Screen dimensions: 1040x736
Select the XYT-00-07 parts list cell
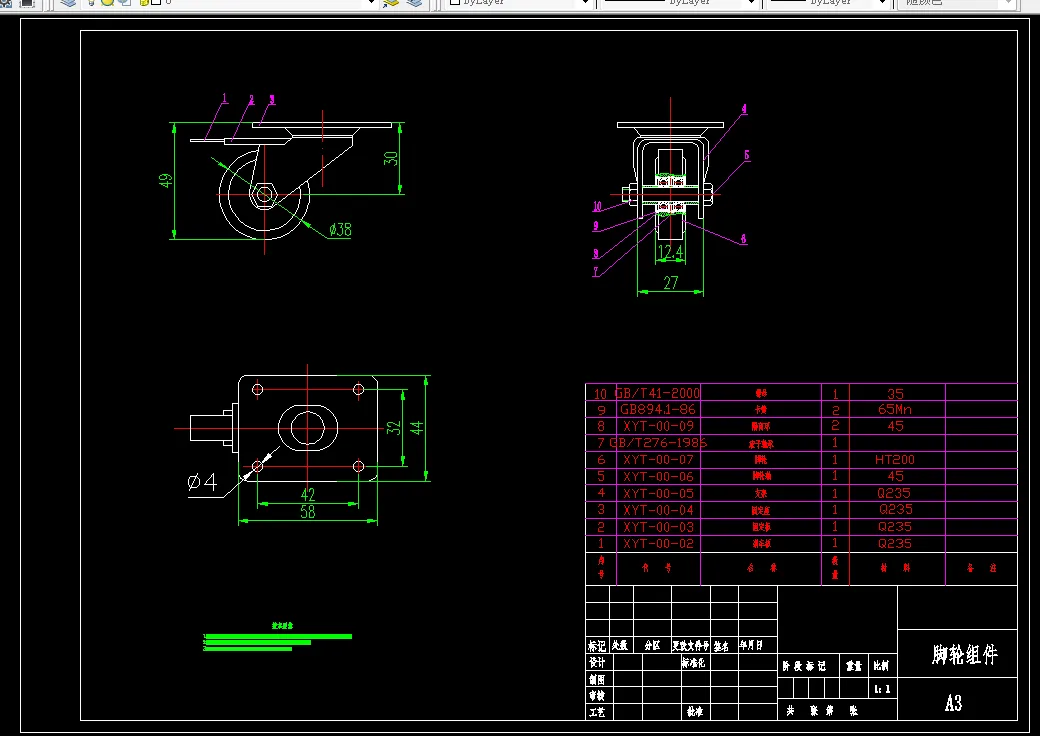coord(658,460)
